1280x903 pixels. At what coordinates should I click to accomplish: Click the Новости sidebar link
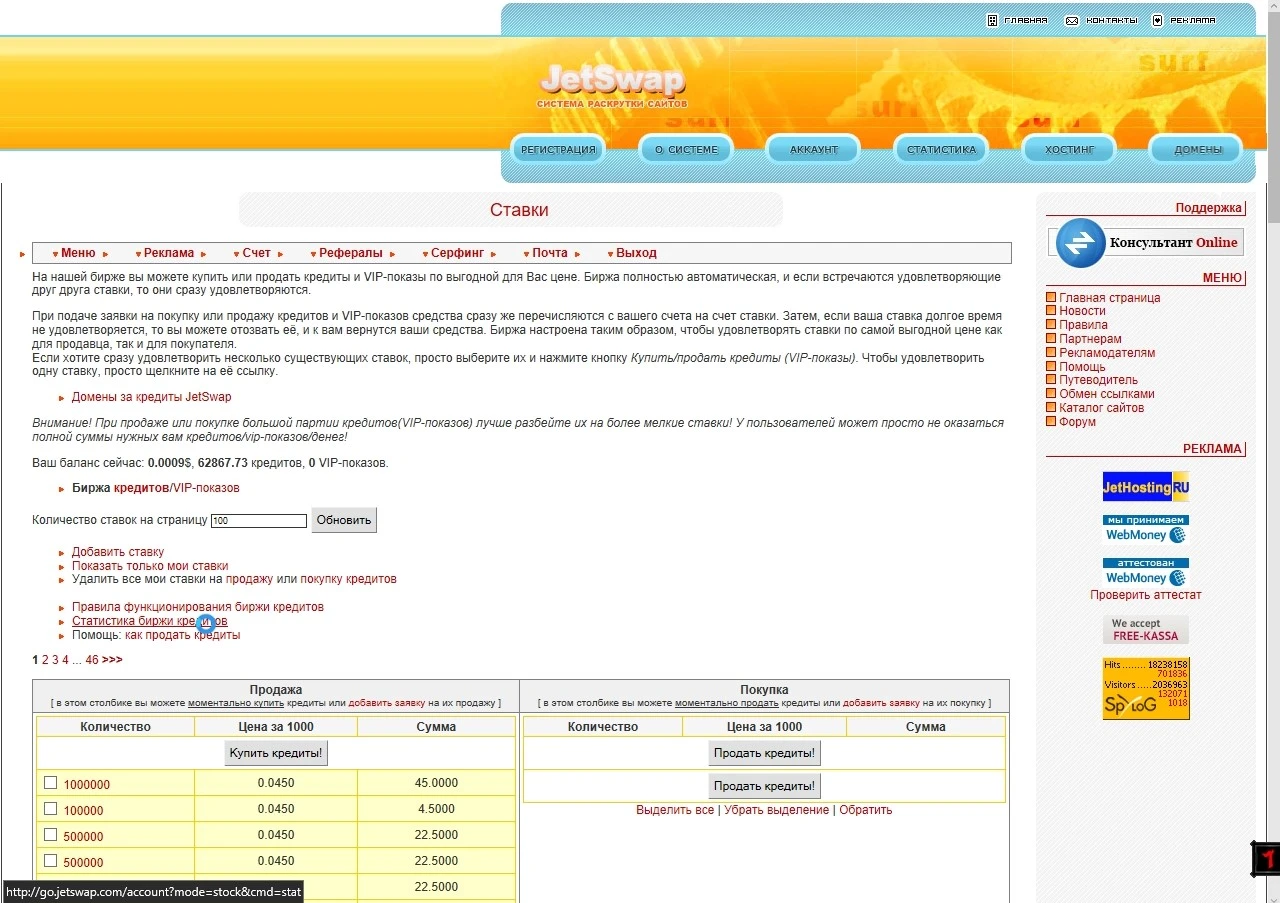coord(1082,311)
